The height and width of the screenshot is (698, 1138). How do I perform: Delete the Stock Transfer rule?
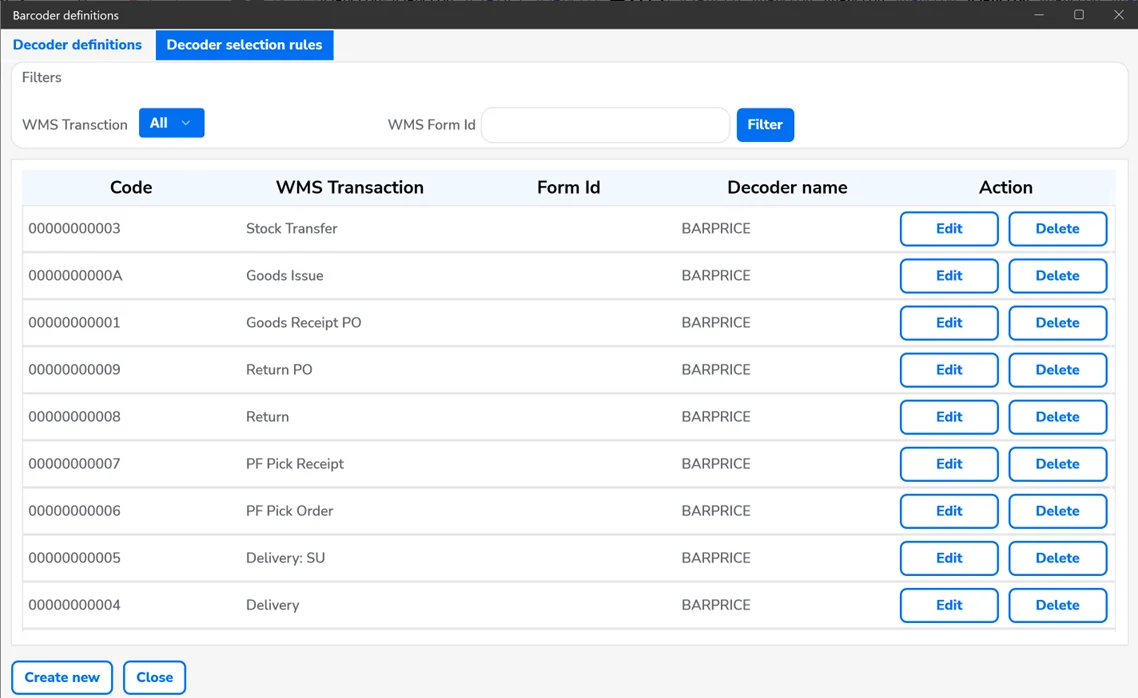coord(1057,229)
